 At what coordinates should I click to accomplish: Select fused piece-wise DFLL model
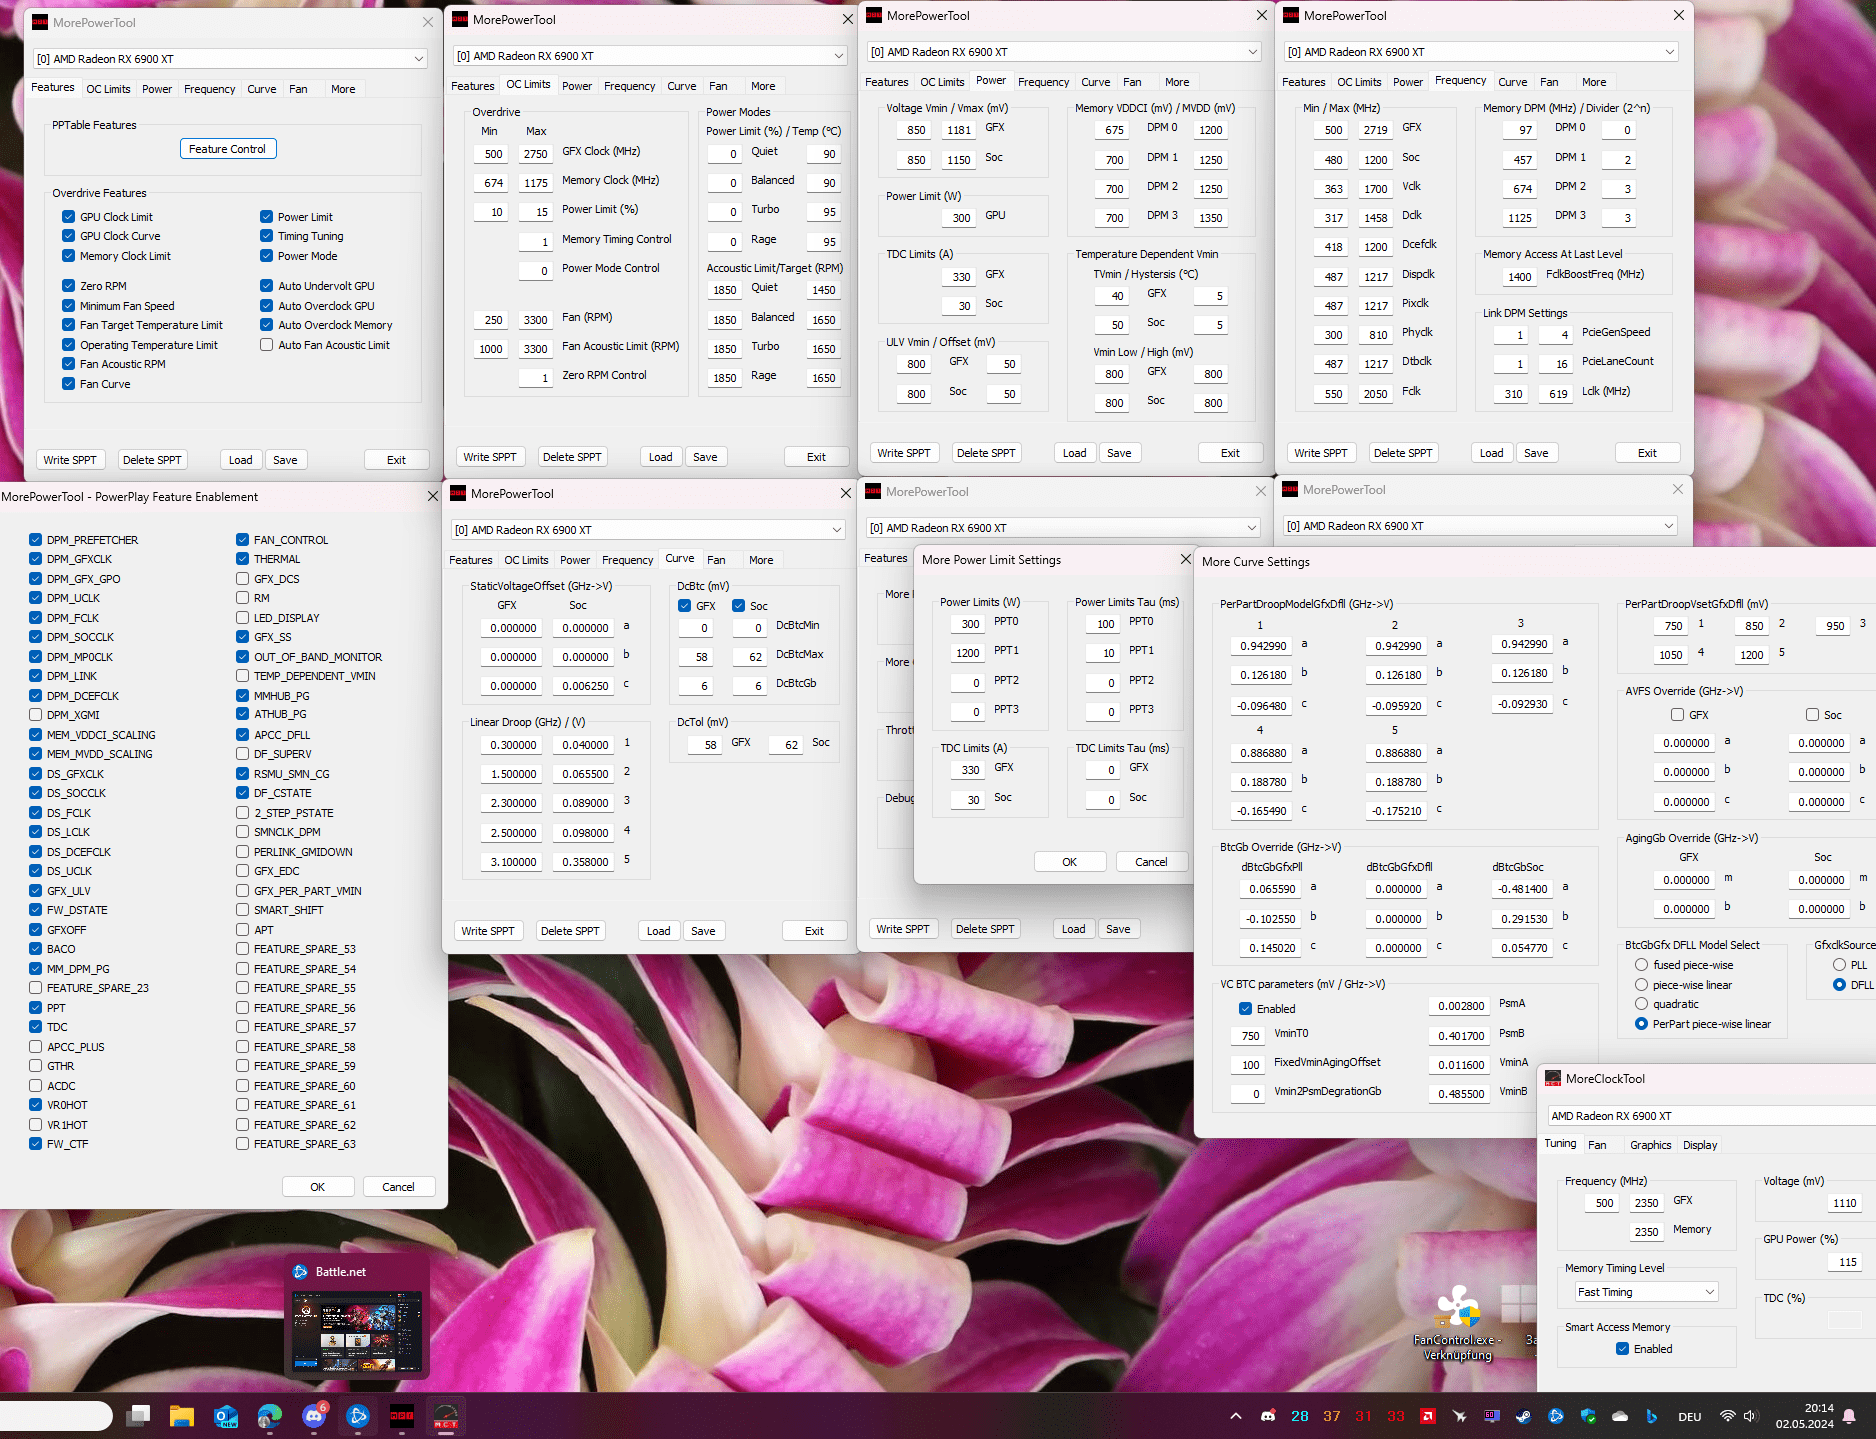pos(1641,965)
